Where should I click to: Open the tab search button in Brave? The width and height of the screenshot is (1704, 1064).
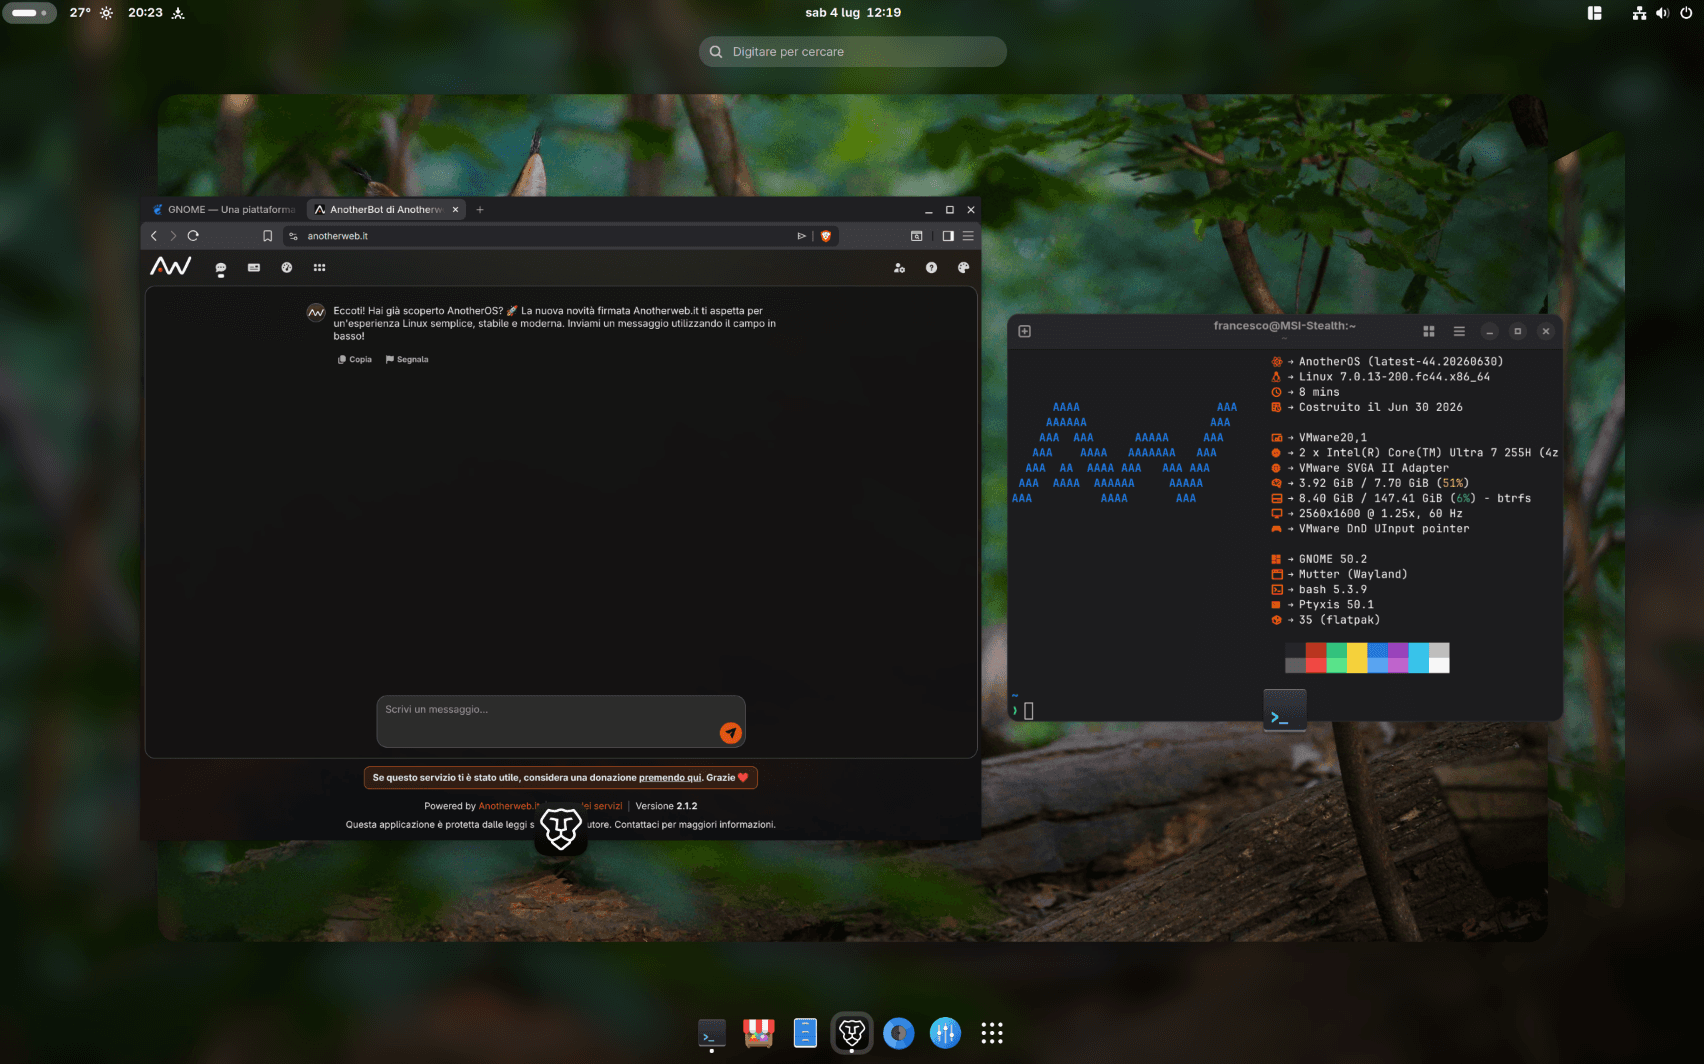916,236
